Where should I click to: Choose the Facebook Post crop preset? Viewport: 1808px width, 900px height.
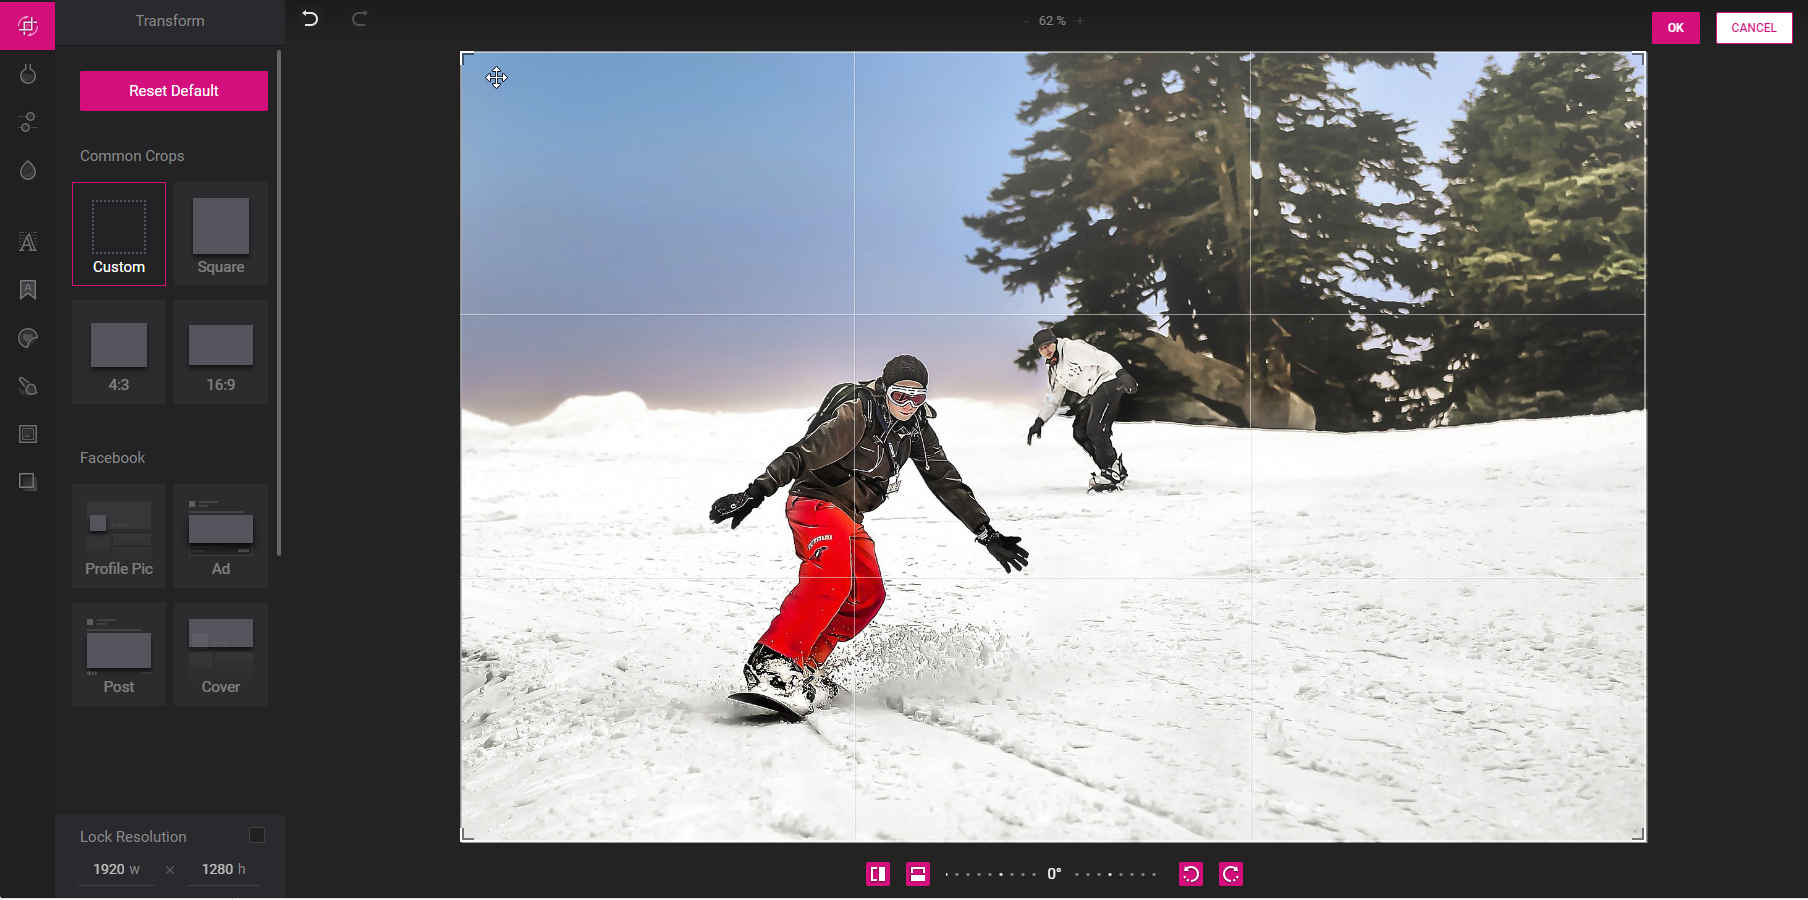coord(119,654)
